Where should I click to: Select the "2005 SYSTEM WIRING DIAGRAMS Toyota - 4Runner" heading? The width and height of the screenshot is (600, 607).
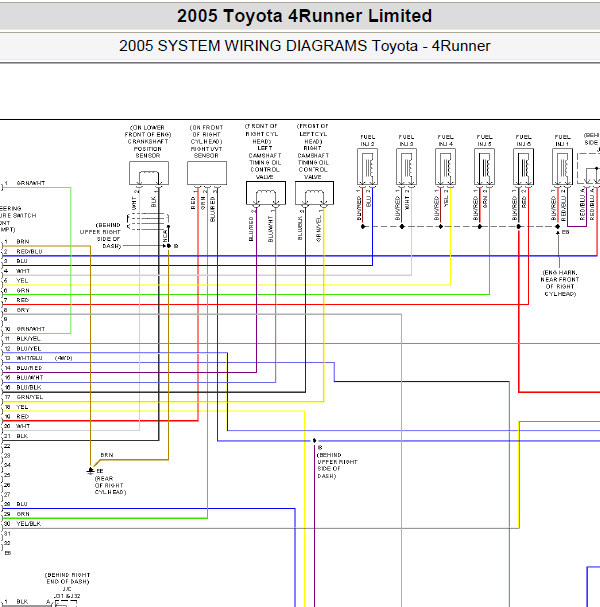tap(304, 46)
